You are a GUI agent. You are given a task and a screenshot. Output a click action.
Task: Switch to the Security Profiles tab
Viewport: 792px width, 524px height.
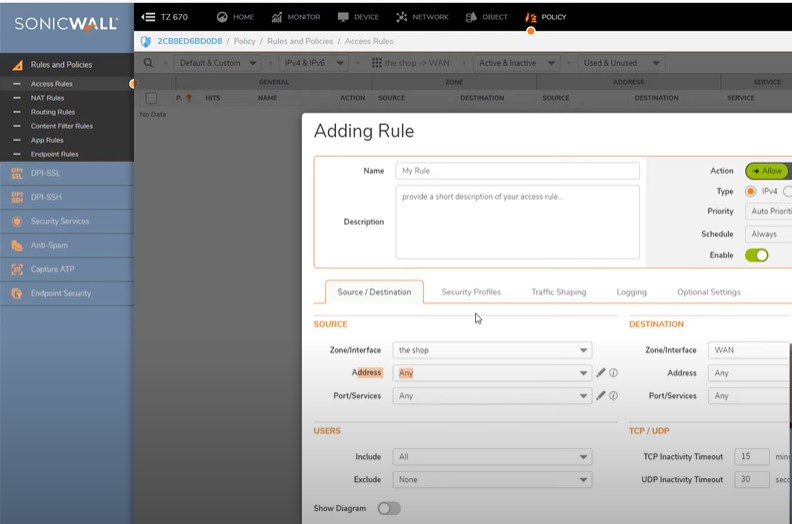pos(471,292)
